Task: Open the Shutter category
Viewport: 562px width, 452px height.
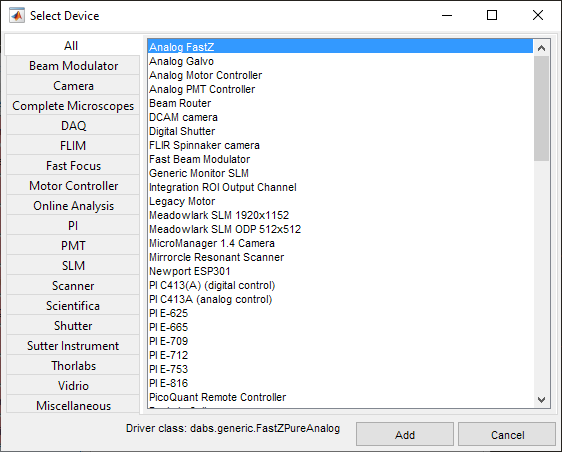Action: pos(73,325)
